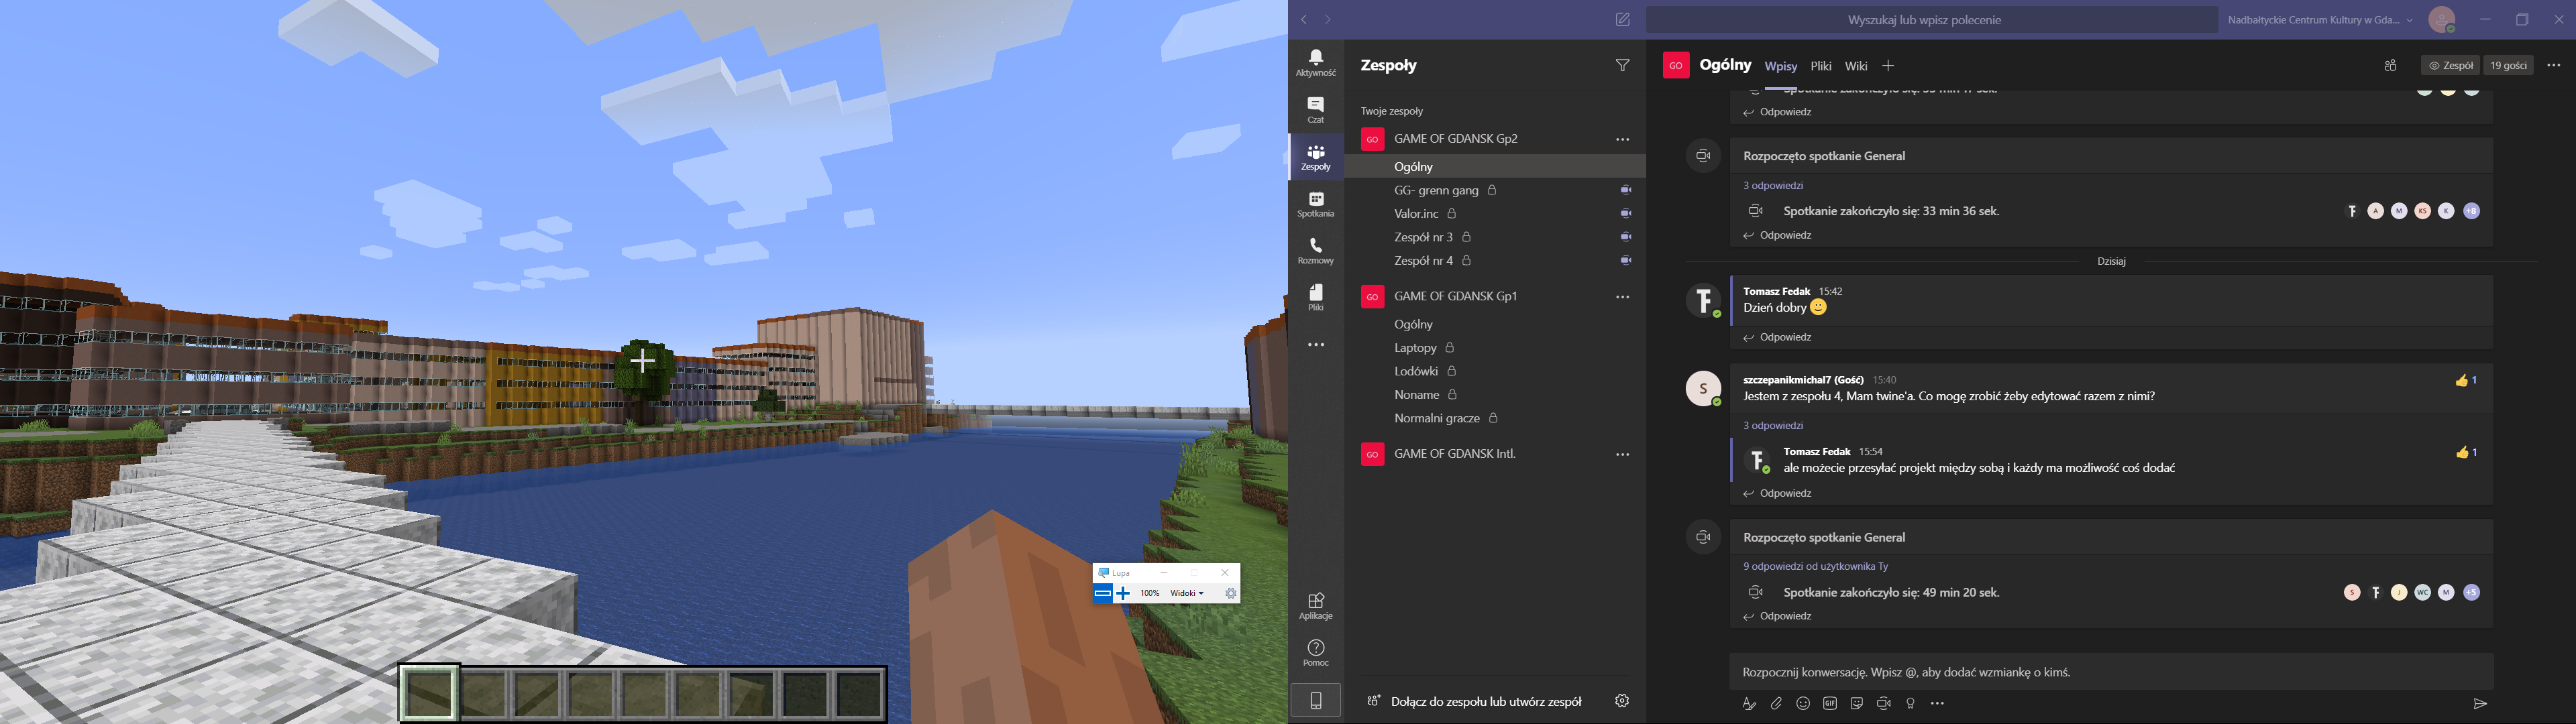Zoom in with Lupa plus button
The height and width of the screenshot is (724, 2576).
(x=1123, y=593)
